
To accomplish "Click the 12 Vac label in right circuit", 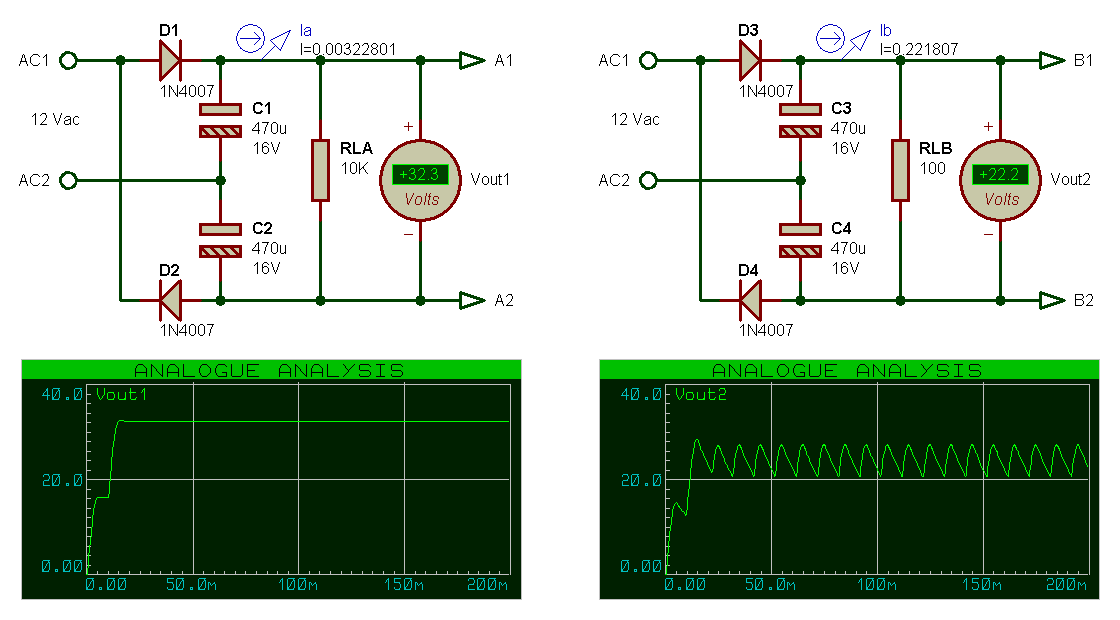I will pyautogui.click(x=636, y=120).
